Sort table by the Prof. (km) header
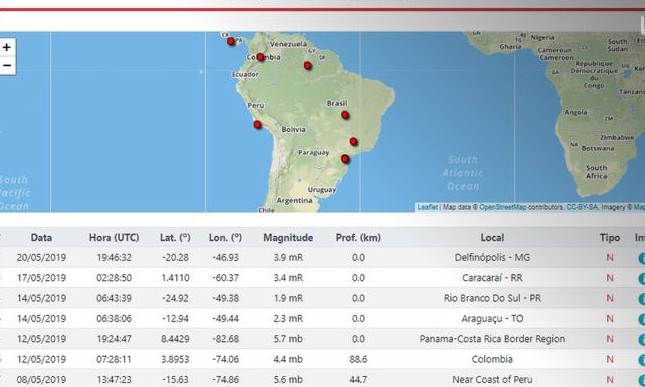The image size is (645, 387). tap(358, 238)
